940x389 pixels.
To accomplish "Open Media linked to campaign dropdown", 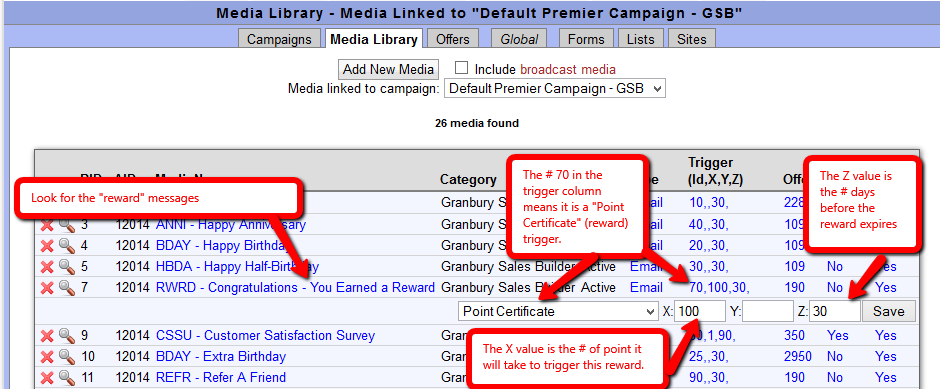I will (x=555, y=89).
